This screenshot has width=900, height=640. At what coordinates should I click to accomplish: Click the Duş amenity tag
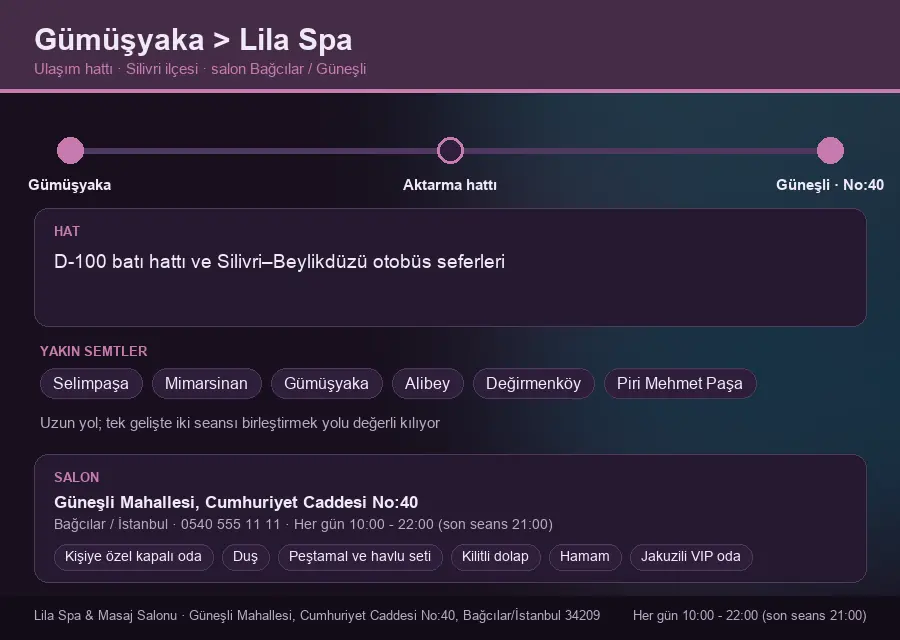[245, 557]
